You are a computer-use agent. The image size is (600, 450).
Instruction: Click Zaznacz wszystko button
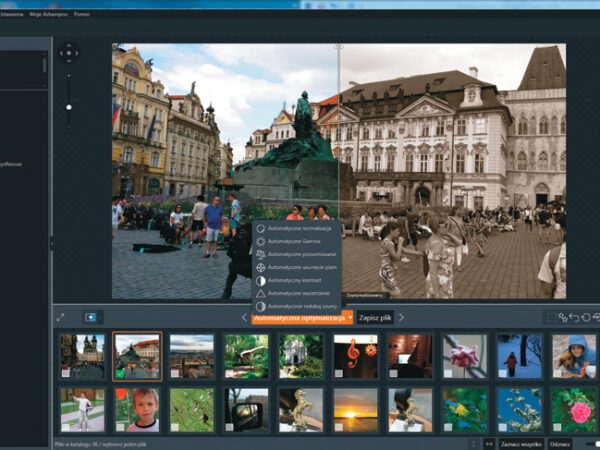520,443
